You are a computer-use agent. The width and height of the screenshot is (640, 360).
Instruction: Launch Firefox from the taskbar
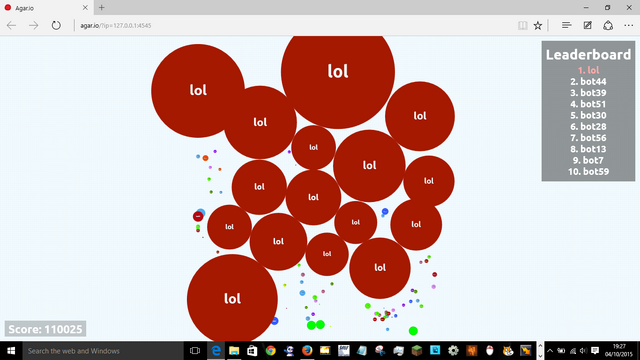pyautogui.click(x=307, y=351)
